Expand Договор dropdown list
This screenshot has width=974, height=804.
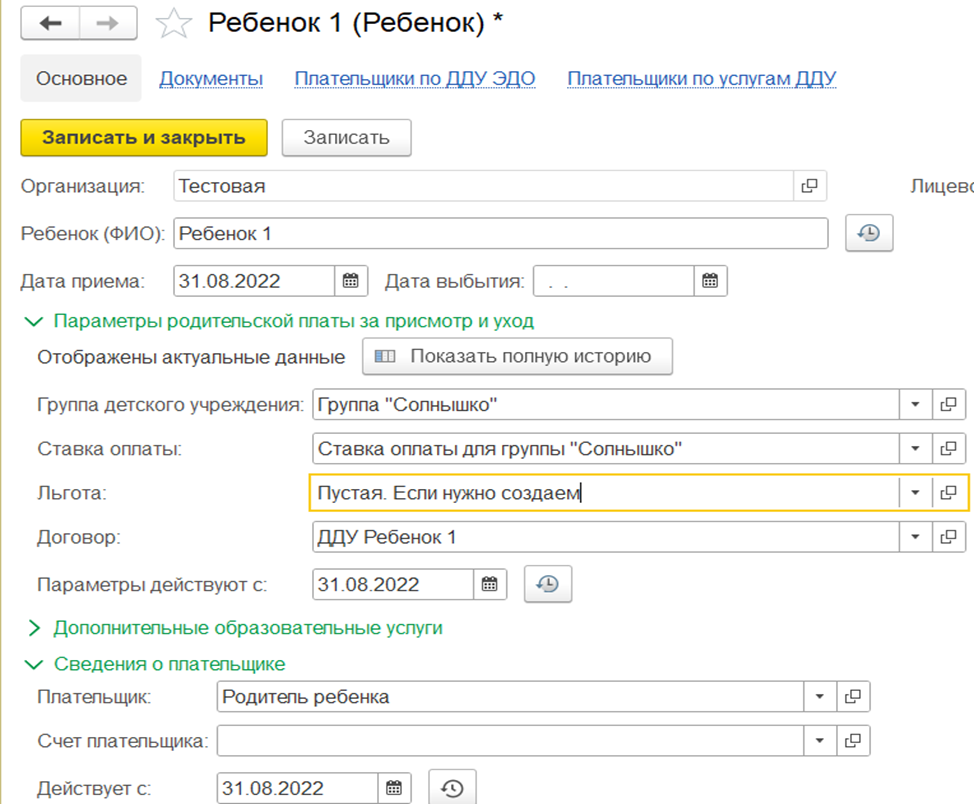[x=916, y=537]
